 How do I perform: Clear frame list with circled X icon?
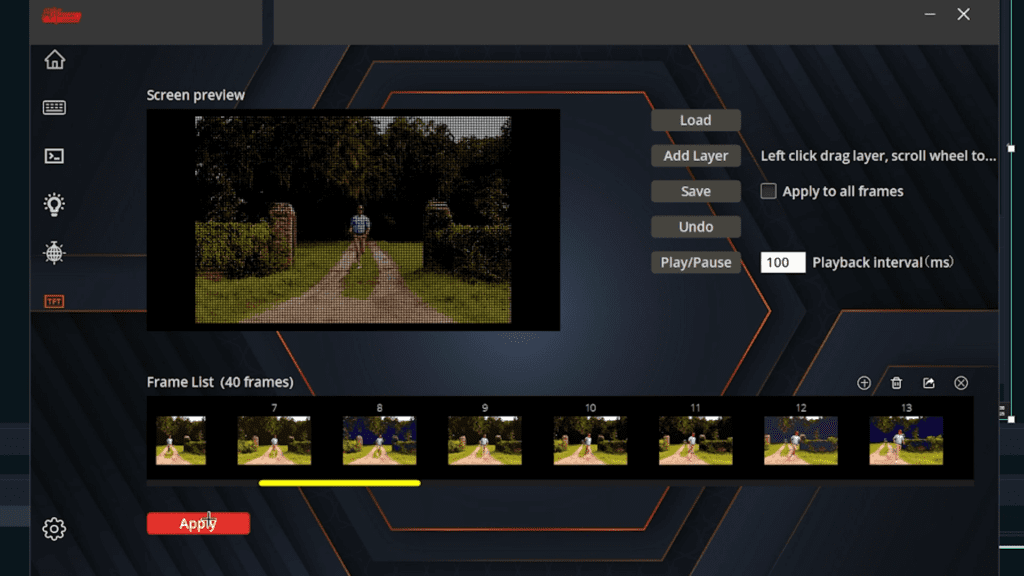click(x=961, y=383)
